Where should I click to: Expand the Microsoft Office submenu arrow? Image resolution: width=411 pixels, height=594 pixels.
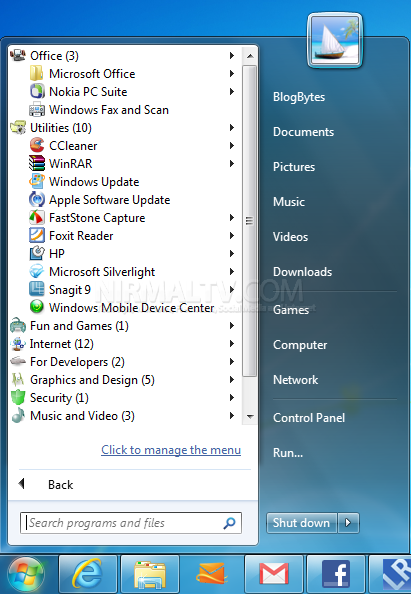coord(231,73)
